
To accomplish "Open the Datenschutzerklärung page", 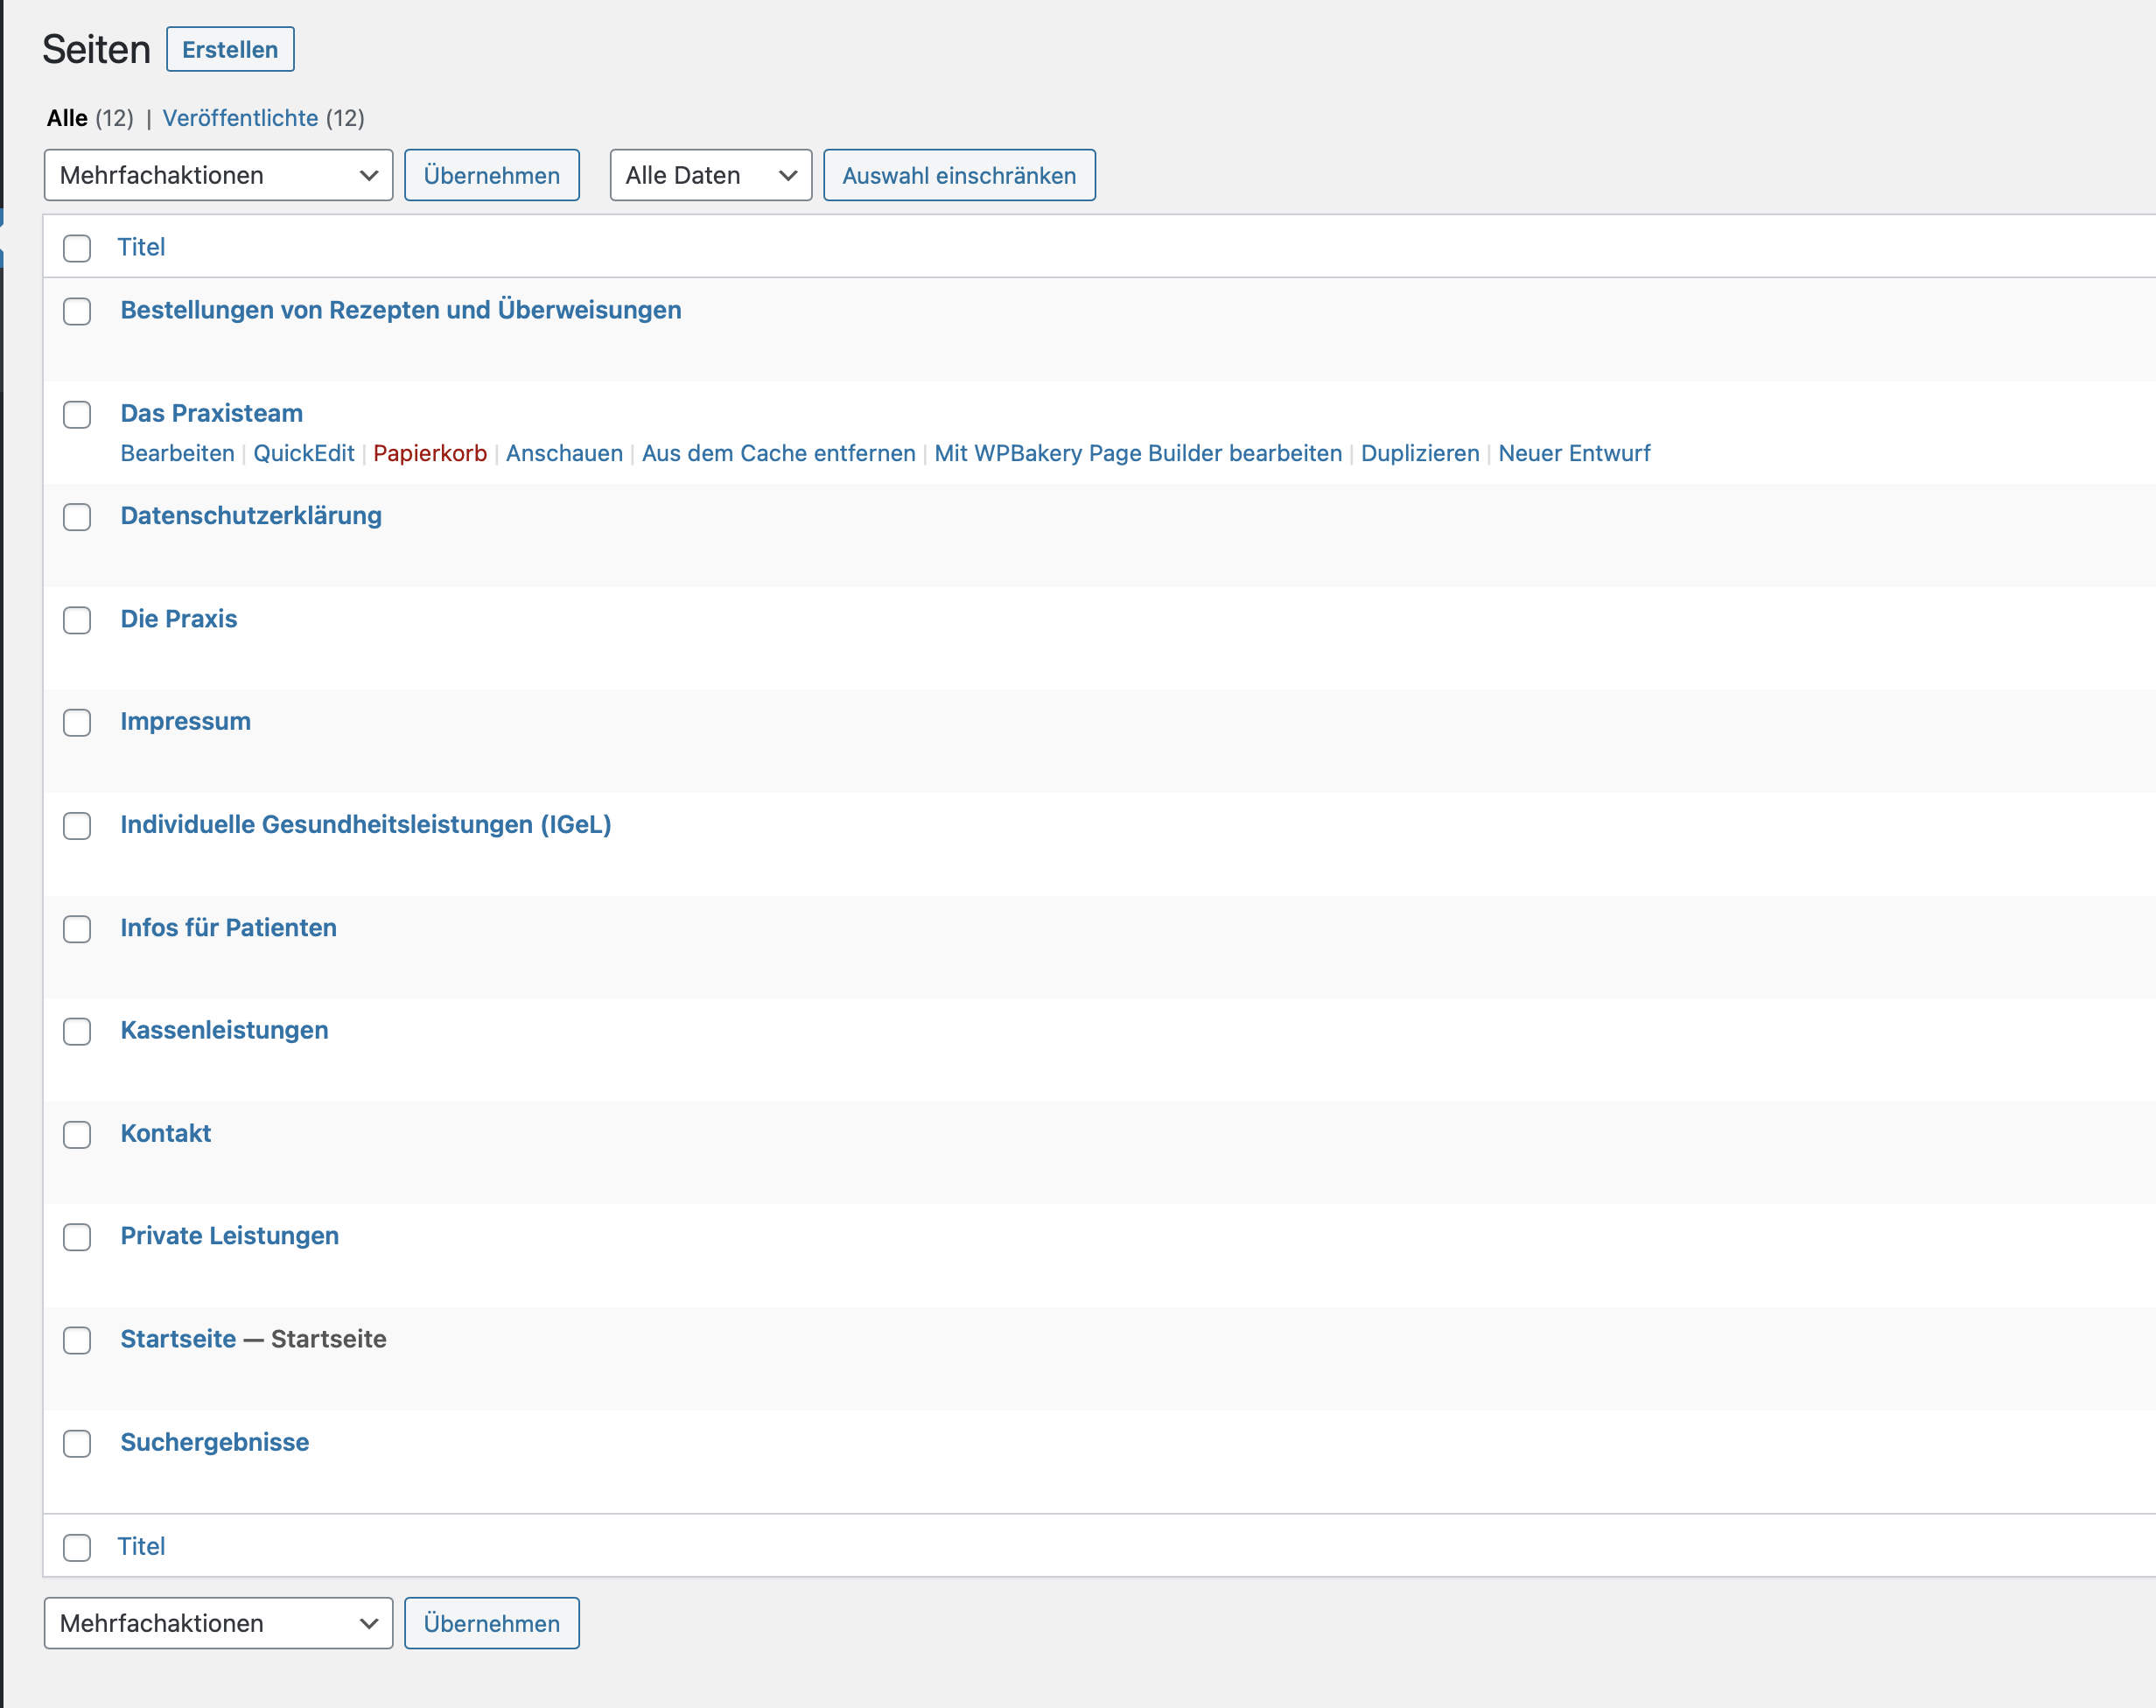I will click(x=251, y=516).
